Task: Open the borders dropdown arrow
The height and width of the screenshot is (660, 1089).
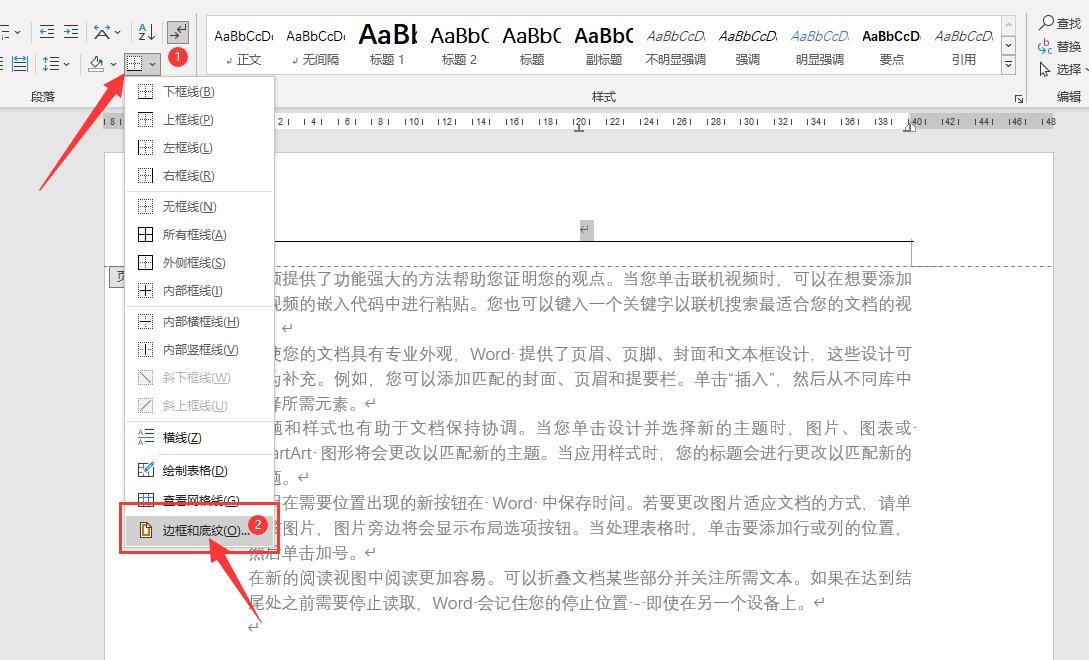Action: pos(151,64)
